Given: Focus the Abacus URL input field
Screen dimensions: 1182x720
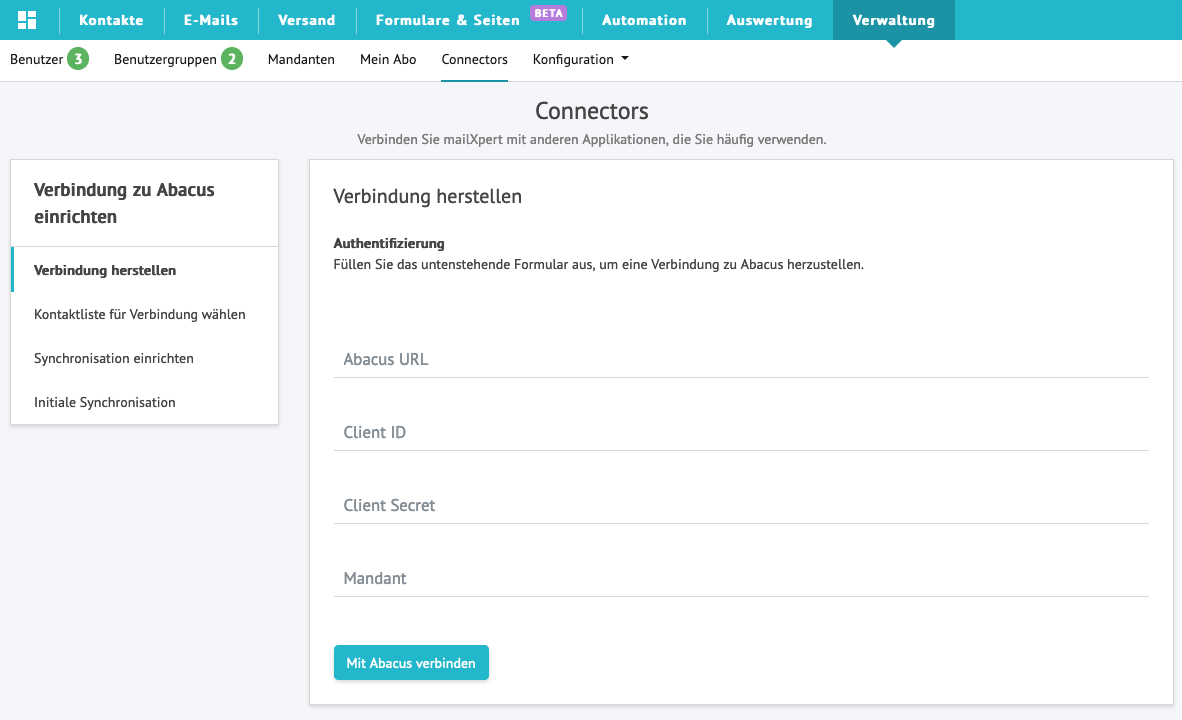Looking at the screenshot, I should point(741,360).
